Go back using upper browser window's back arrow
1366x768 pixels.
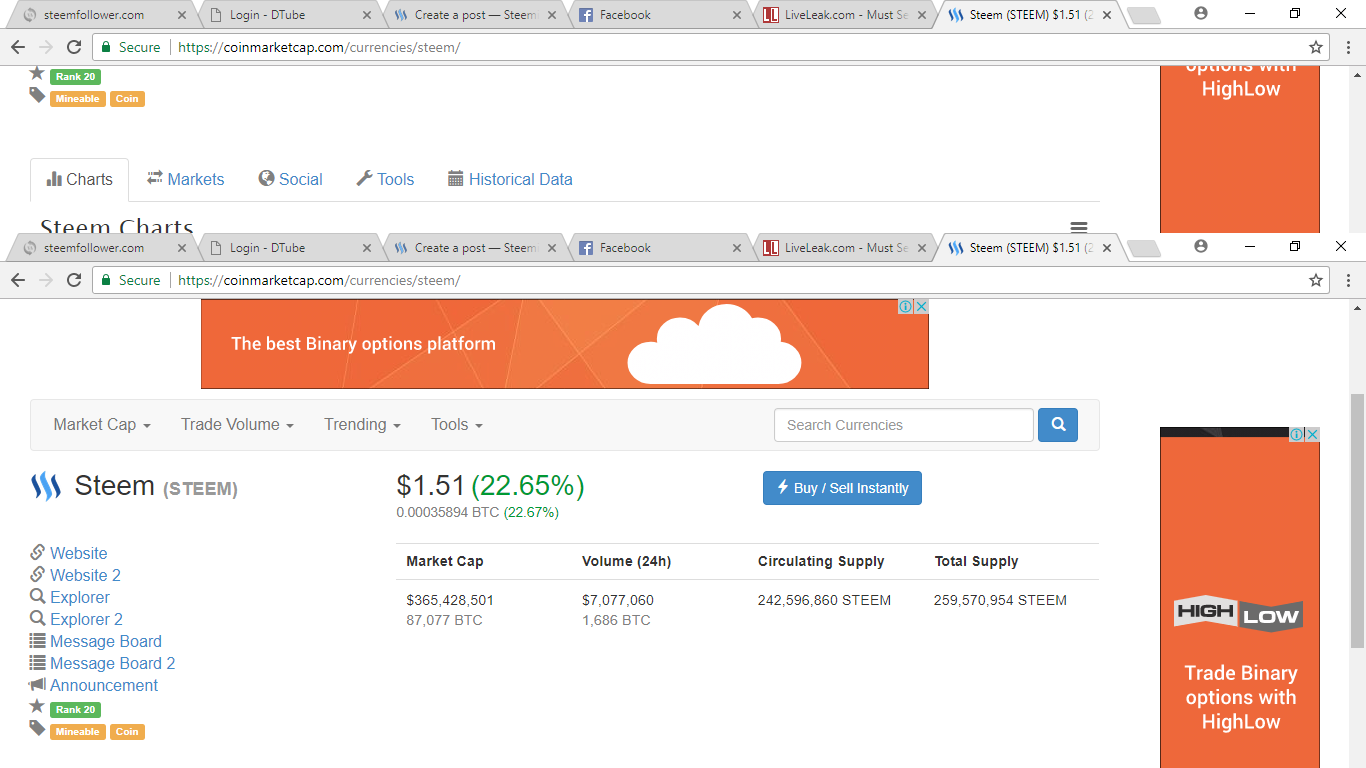[x=18, y=47]
